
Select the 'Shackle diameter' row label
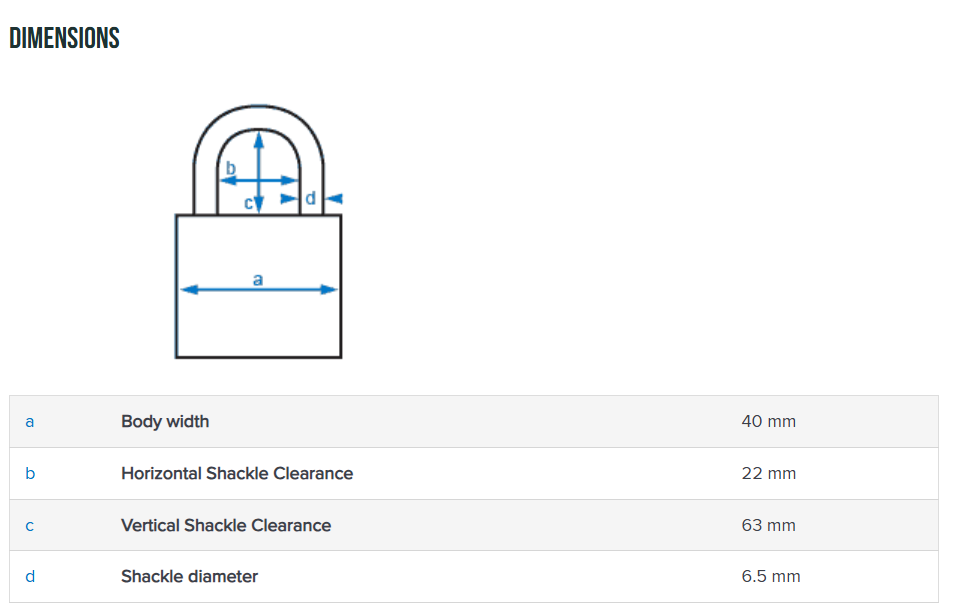(x=189, y=577)
